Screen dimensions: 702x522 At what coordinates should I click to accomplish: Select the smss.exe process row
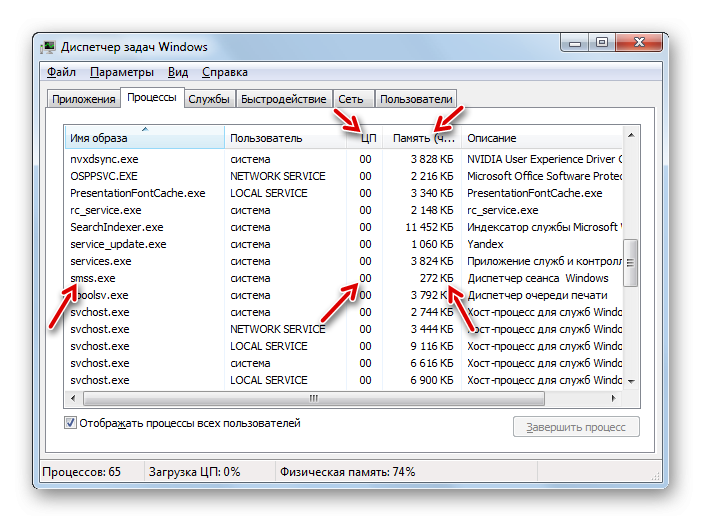coord(93,278)
